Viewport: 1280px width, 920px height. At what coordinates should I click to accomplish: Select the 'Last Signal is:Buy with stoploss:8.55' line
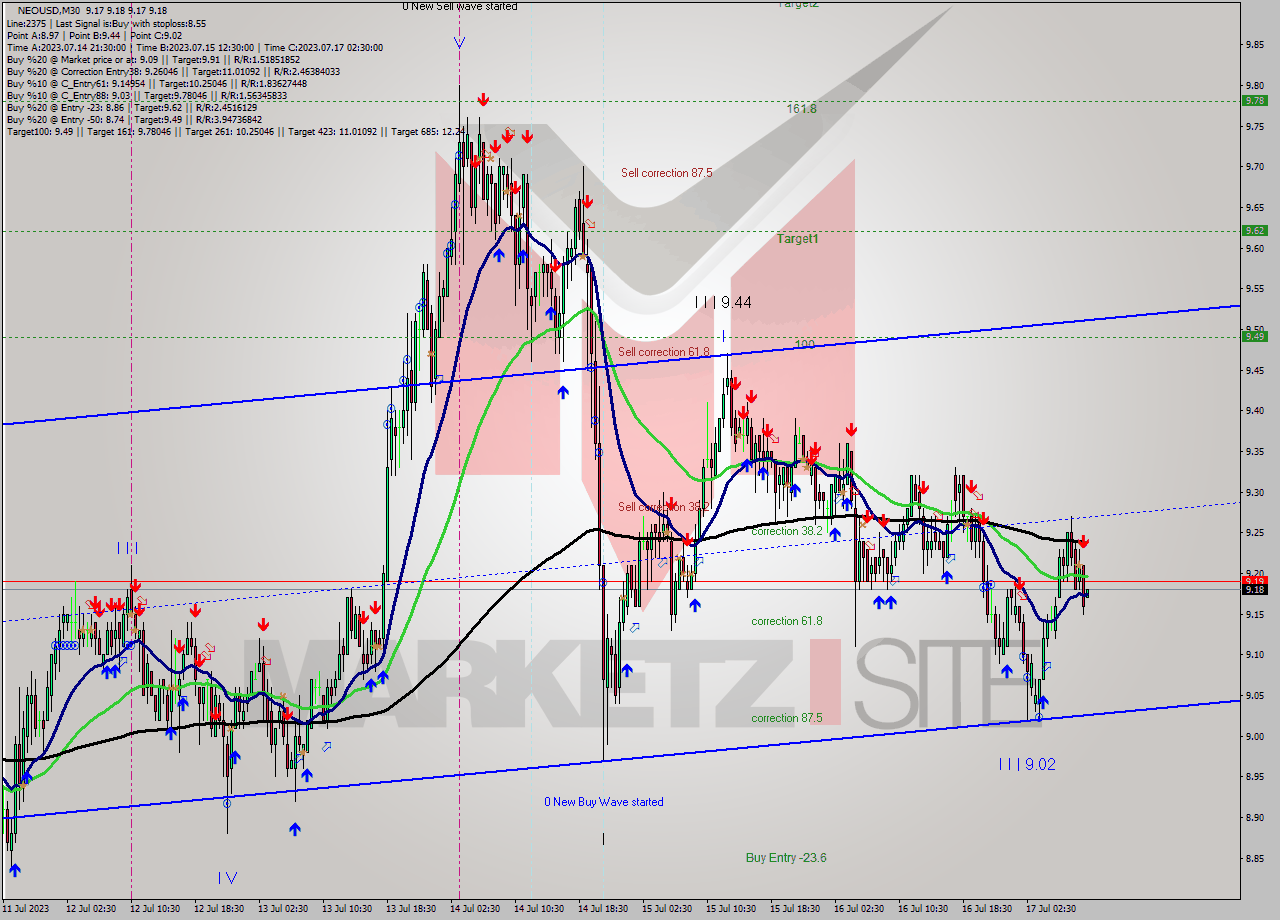[x=129, y=23]
